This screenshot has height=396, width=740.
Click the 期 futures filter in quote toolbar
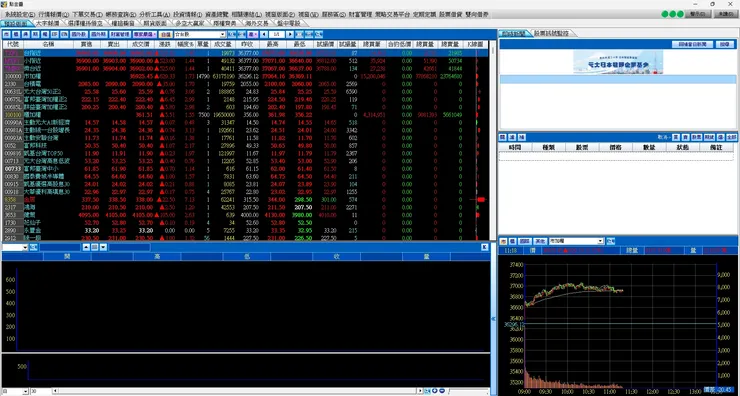click(x=35, y=34)
